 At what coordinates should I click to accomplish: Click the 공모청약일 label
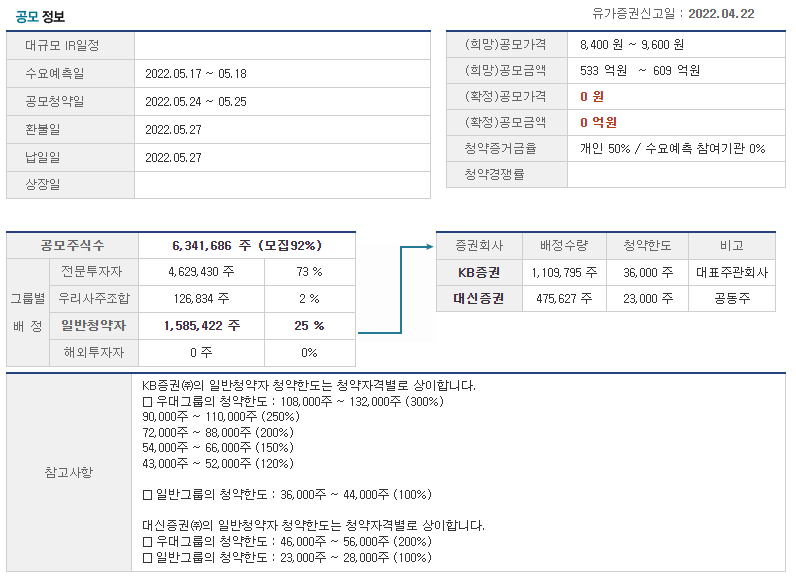(x=55, y=101)
